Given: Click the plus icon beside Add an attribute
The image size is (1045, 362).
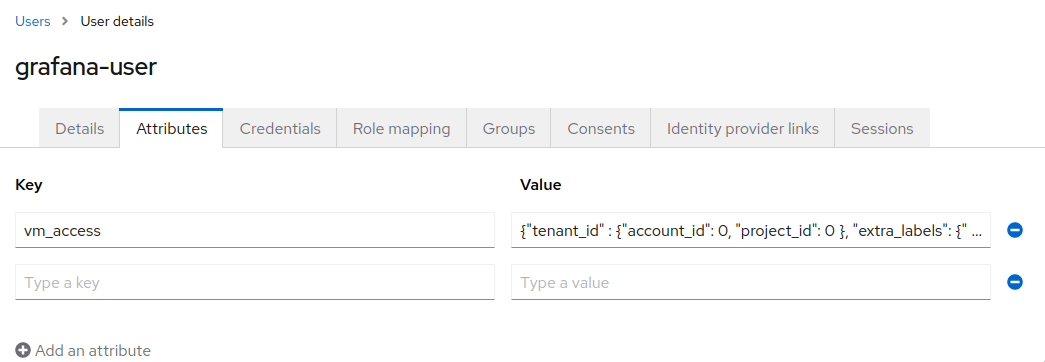Looking at the screenshot, I should (x=23, y=350).
